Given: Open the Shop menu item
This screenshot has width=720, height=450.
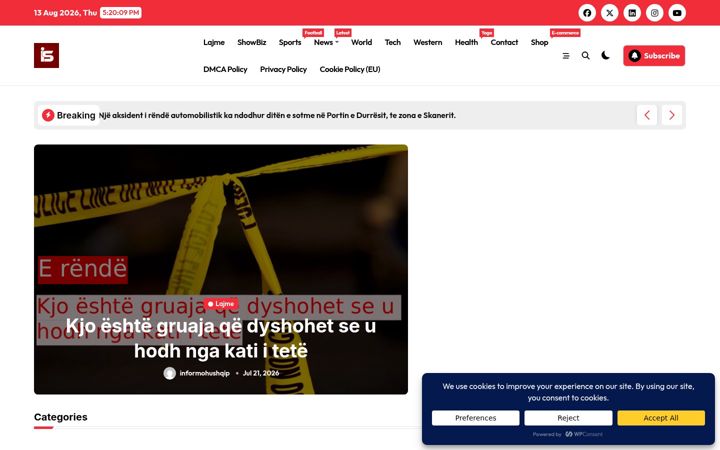Looking at the screenshot, I should (x=539, y=42).
